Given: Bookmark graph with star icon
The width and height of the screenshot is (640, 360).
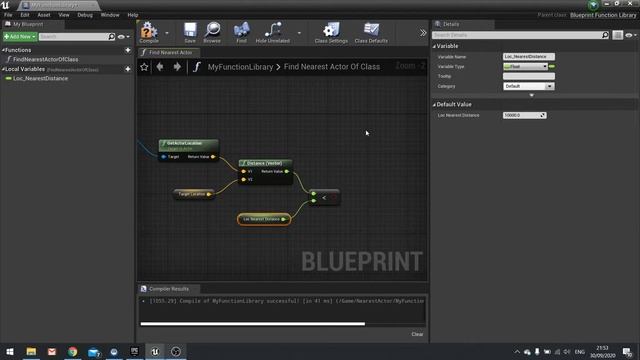Looking at the screenshot, I should [x=144, y=67].
